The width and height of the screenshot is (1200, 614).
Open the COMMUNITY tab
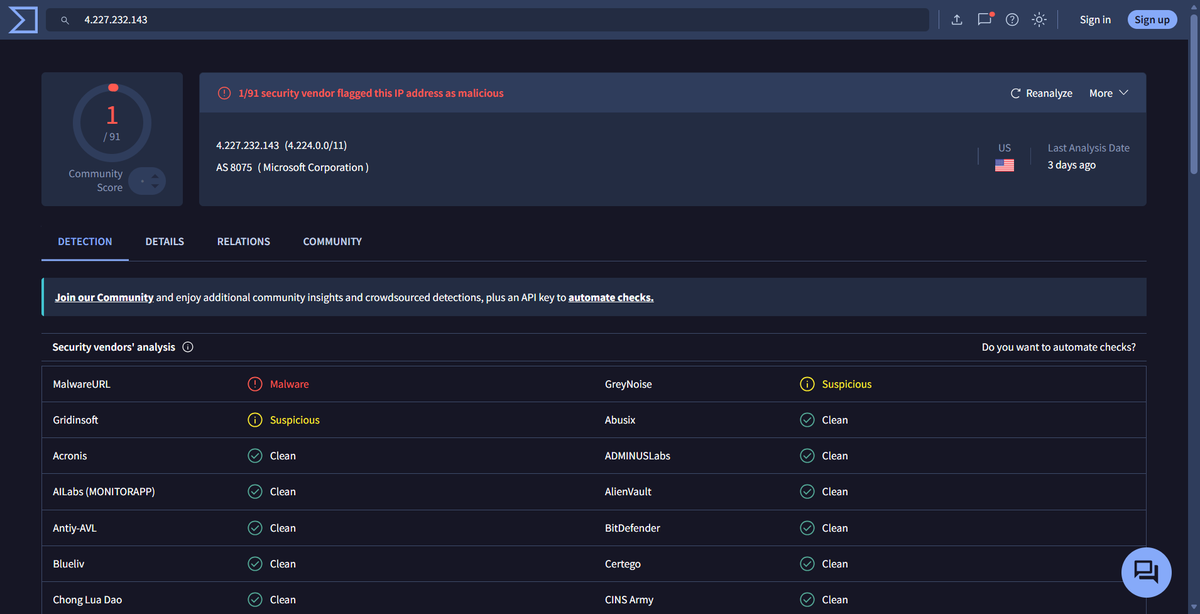coord(333,242)
